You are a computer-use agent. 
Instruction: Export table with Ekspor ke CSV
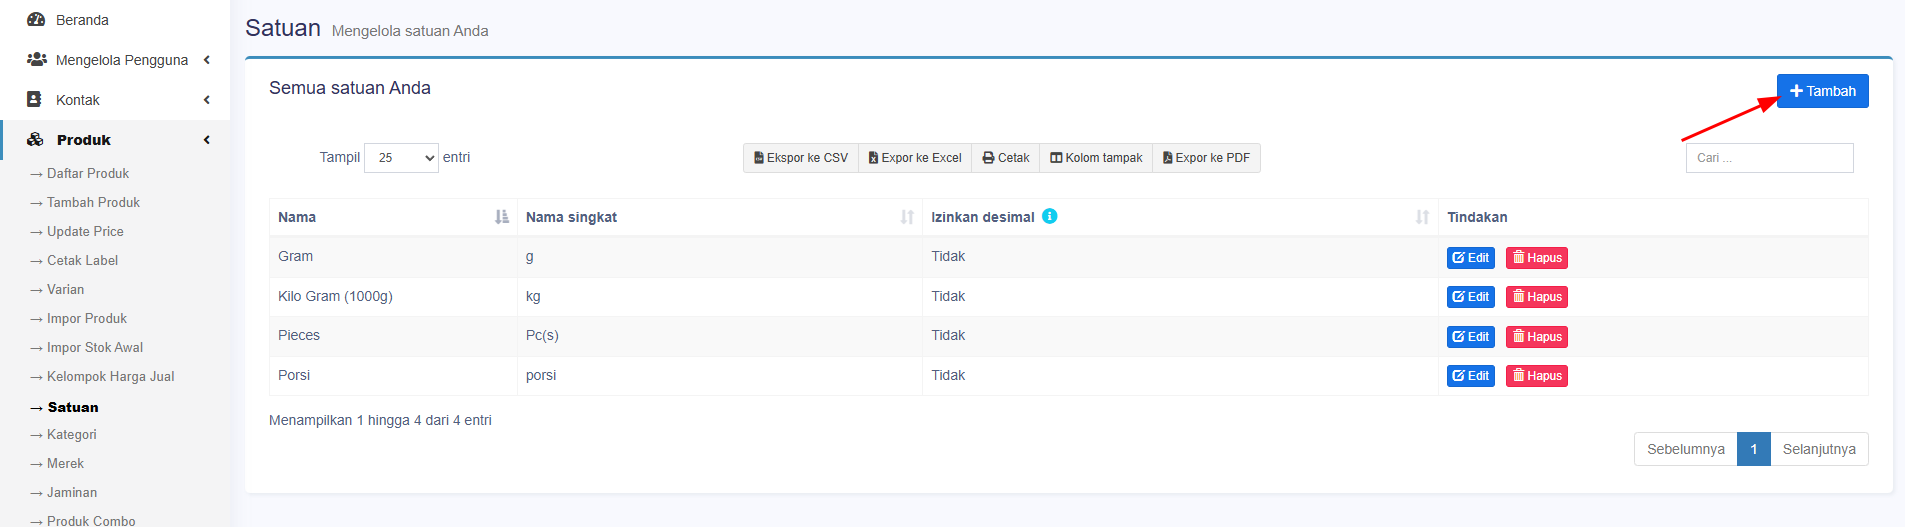(x=801, y=158)
